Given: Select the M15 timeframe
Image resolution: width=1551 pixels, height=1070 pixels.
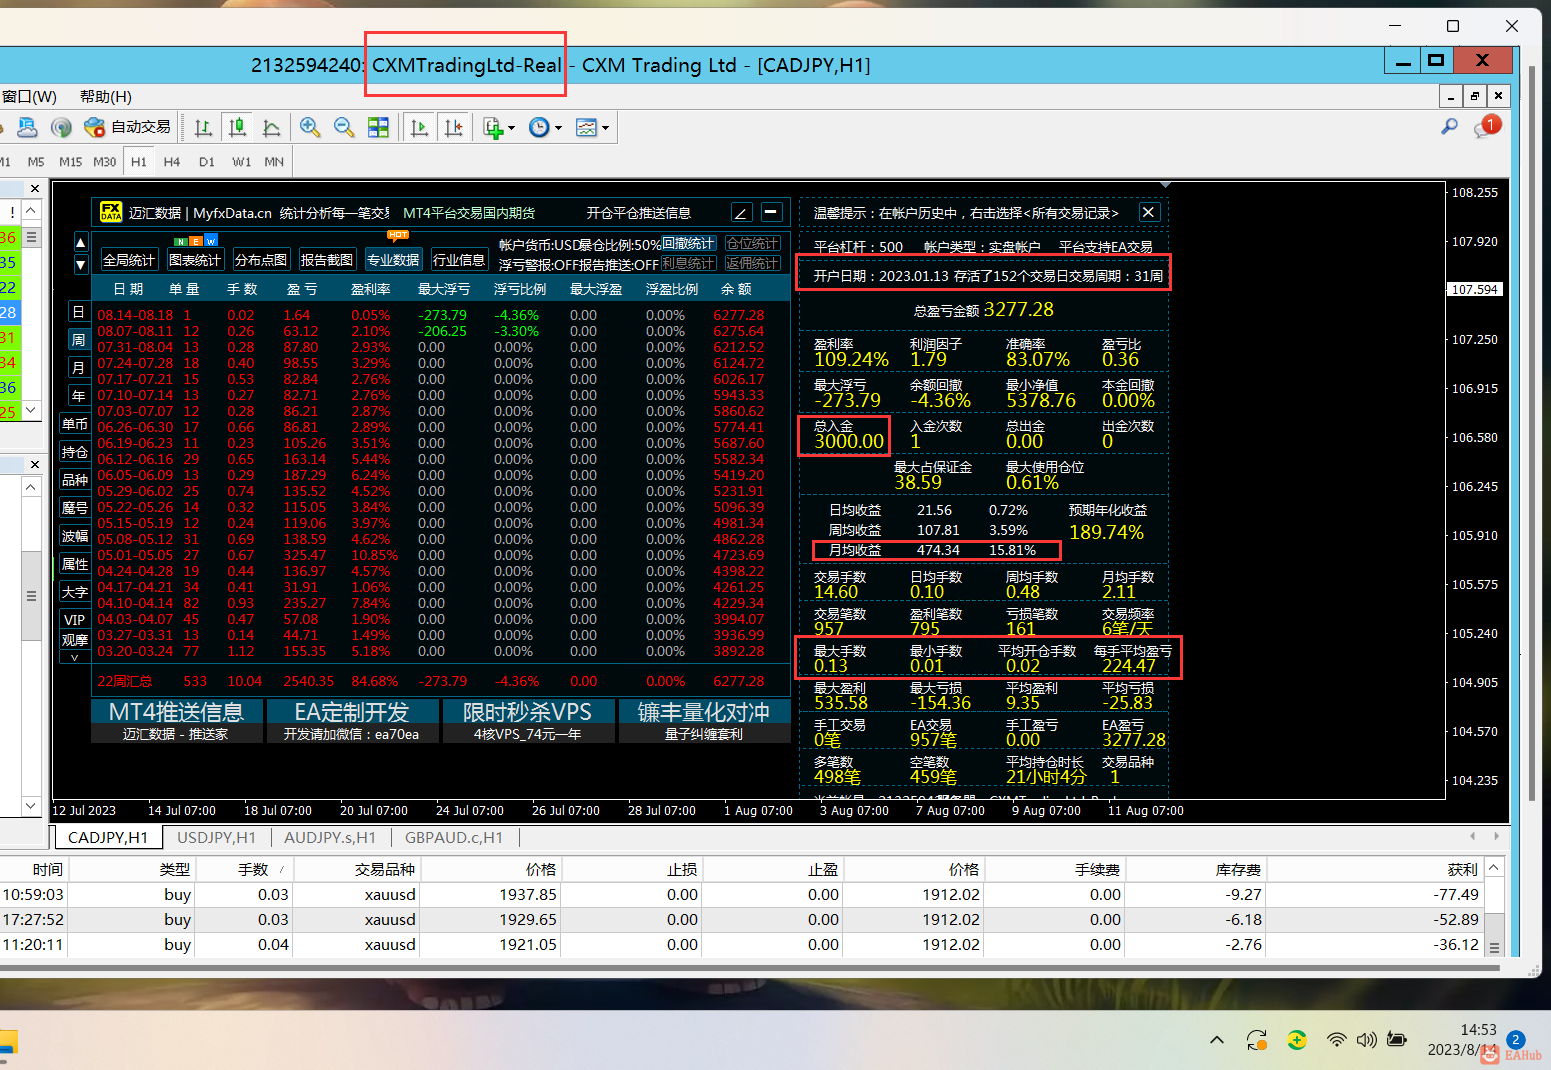Looking at the screenshot, I should (x=70, y=162).
